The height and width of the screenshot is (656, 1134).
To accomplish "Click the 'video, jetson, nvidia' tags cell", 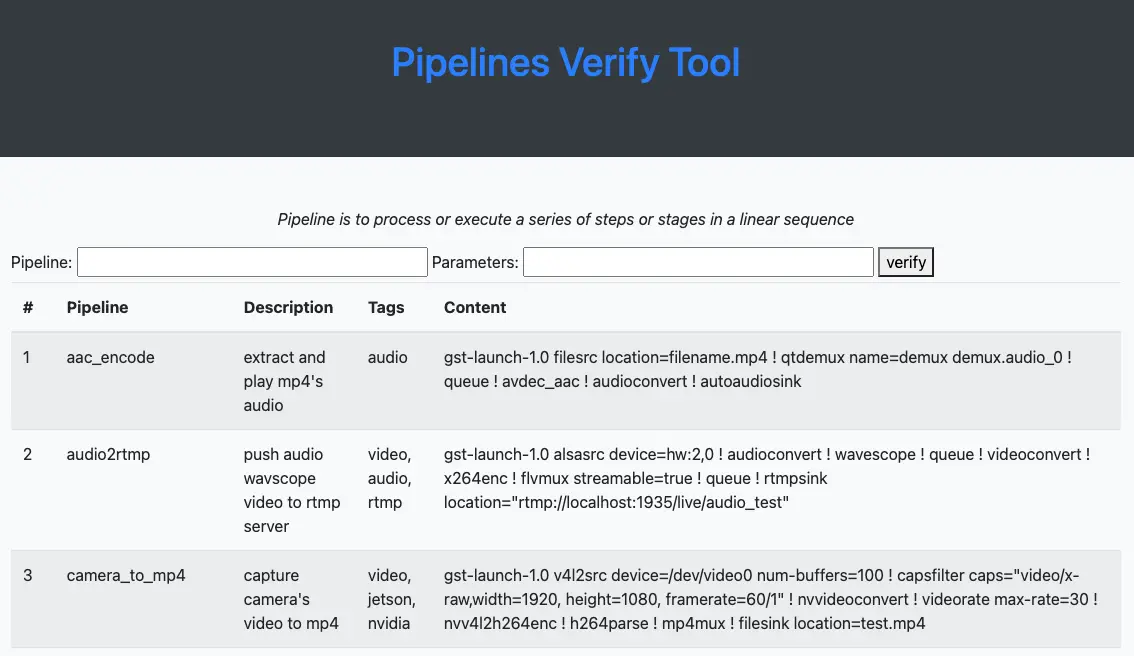I will 391,599.
